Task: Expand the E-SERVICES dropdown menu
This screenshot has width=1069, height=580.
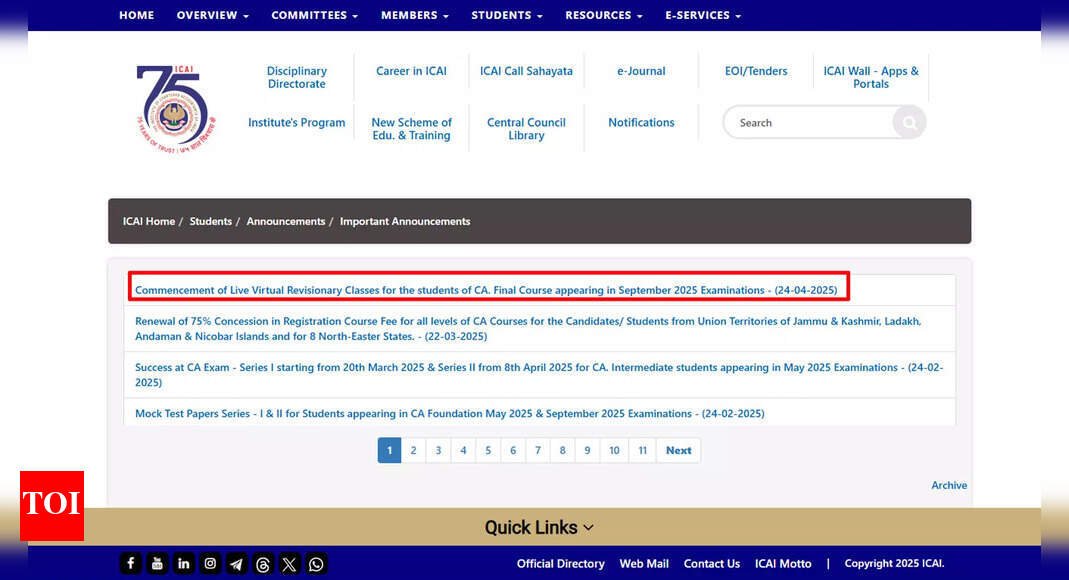Action: click(x=703, y=15)
